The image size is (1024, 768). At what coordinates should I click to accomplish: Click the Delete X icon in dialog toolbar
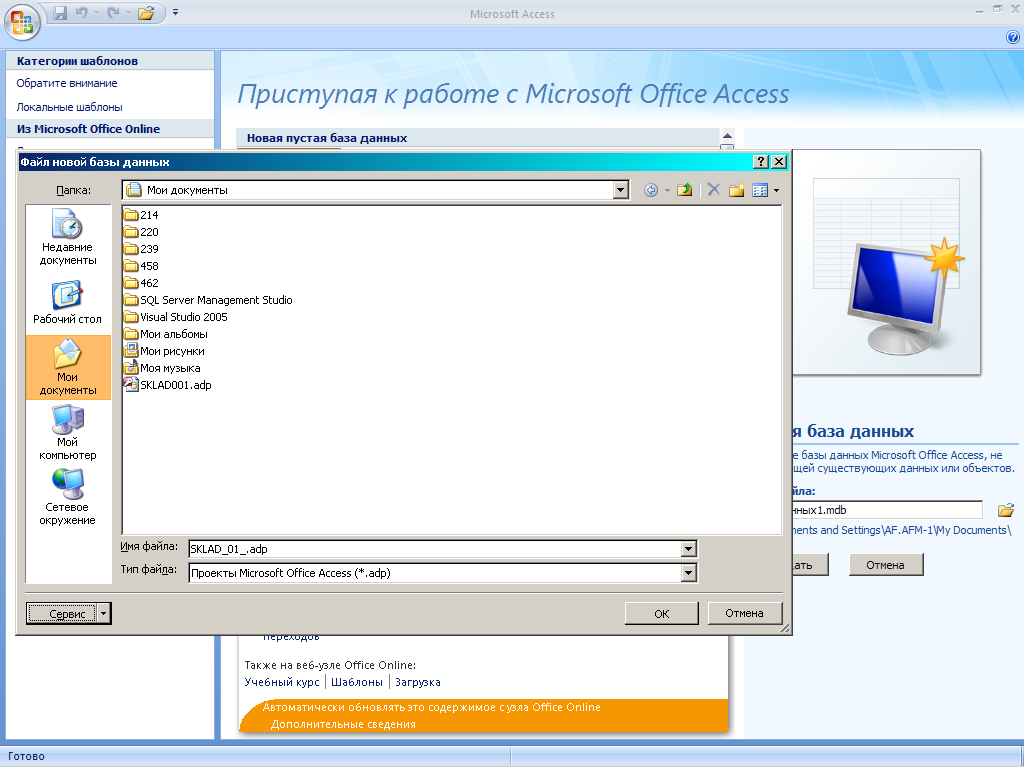click(713, 190)
